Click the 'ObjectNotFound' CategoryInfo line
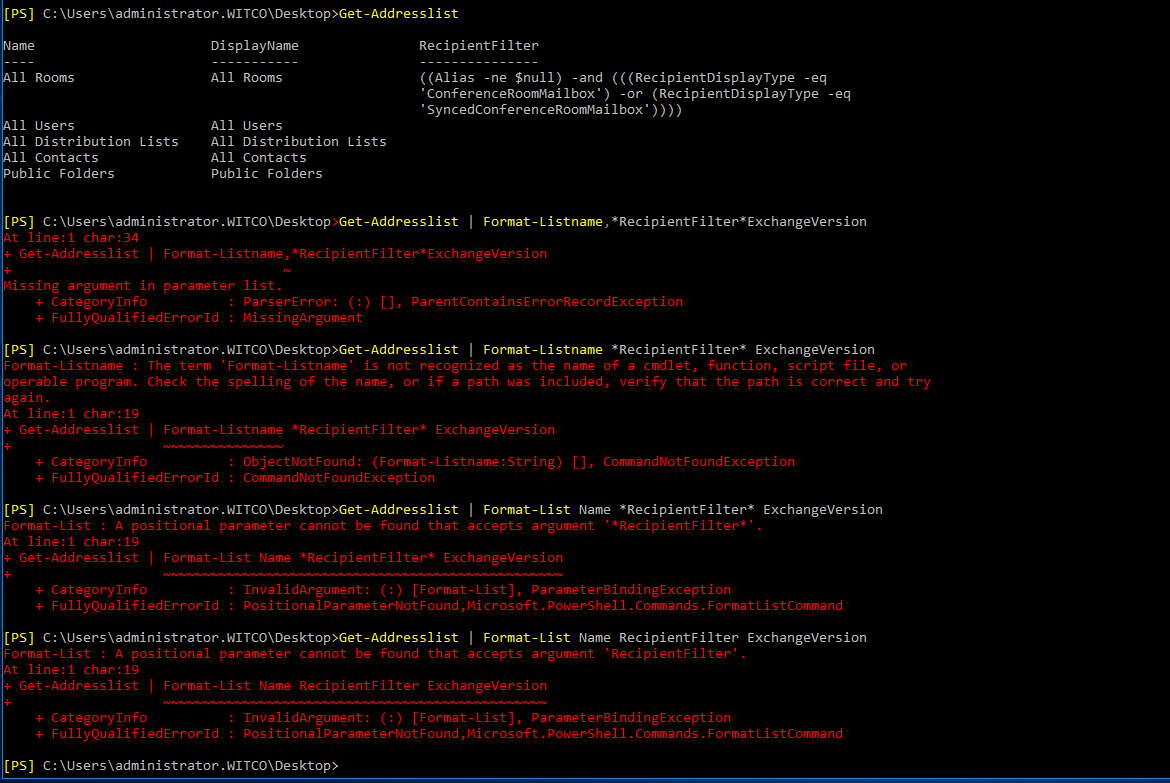 point(415,462)
